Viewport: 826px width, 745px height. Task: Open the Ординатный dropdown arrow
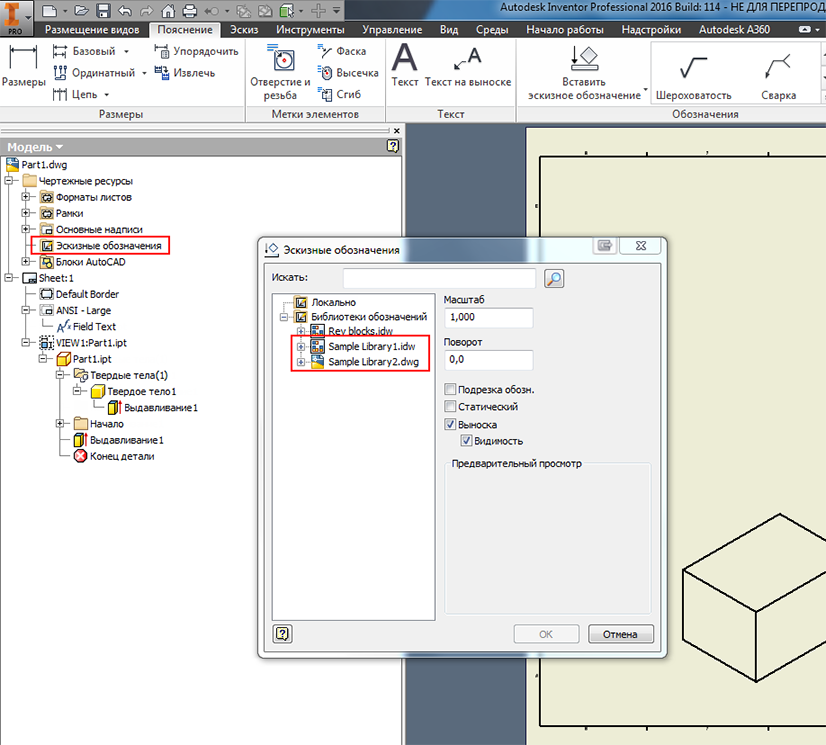[x=144, y=73]
